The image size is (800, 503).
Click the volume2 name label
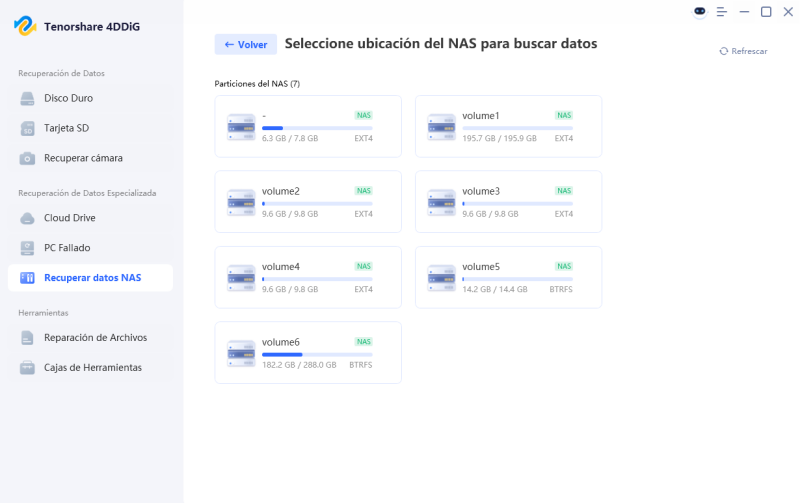coord(281,191)
